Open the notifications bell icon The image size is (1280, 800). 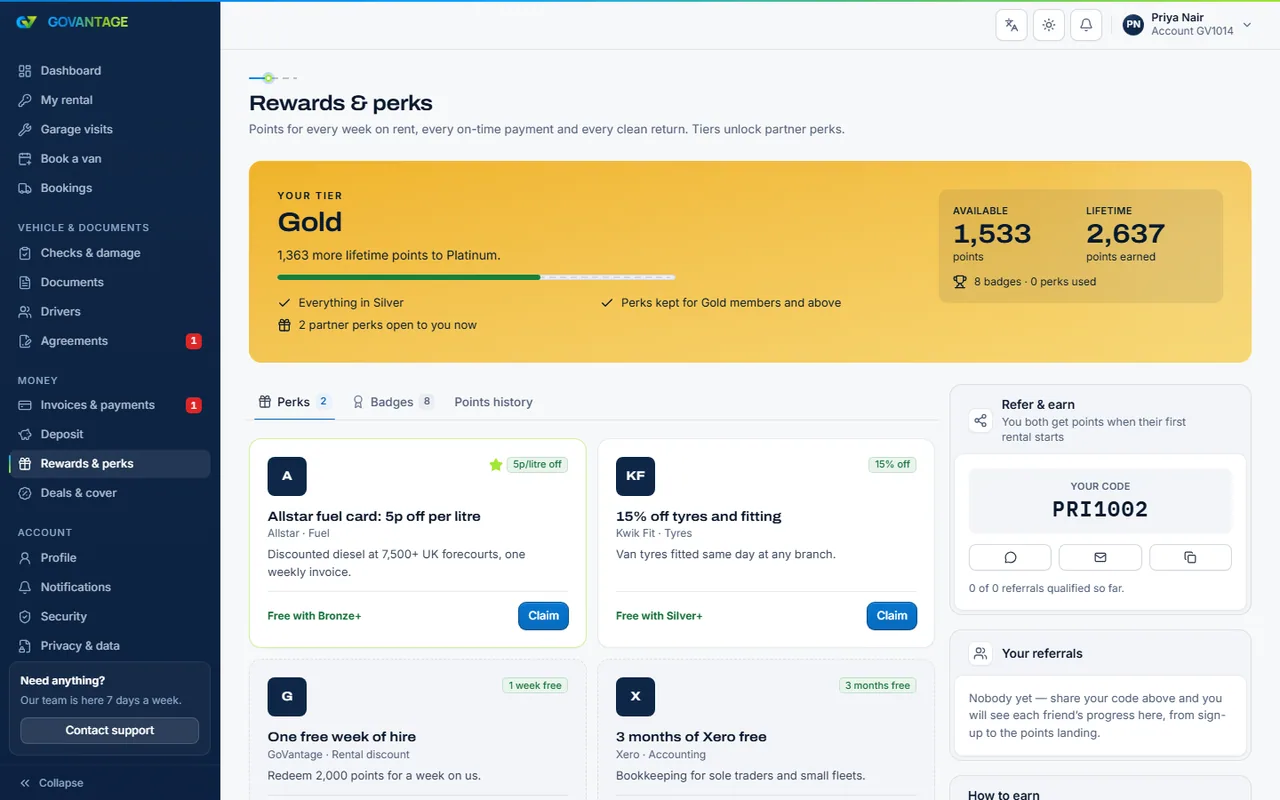(1086, 25)
